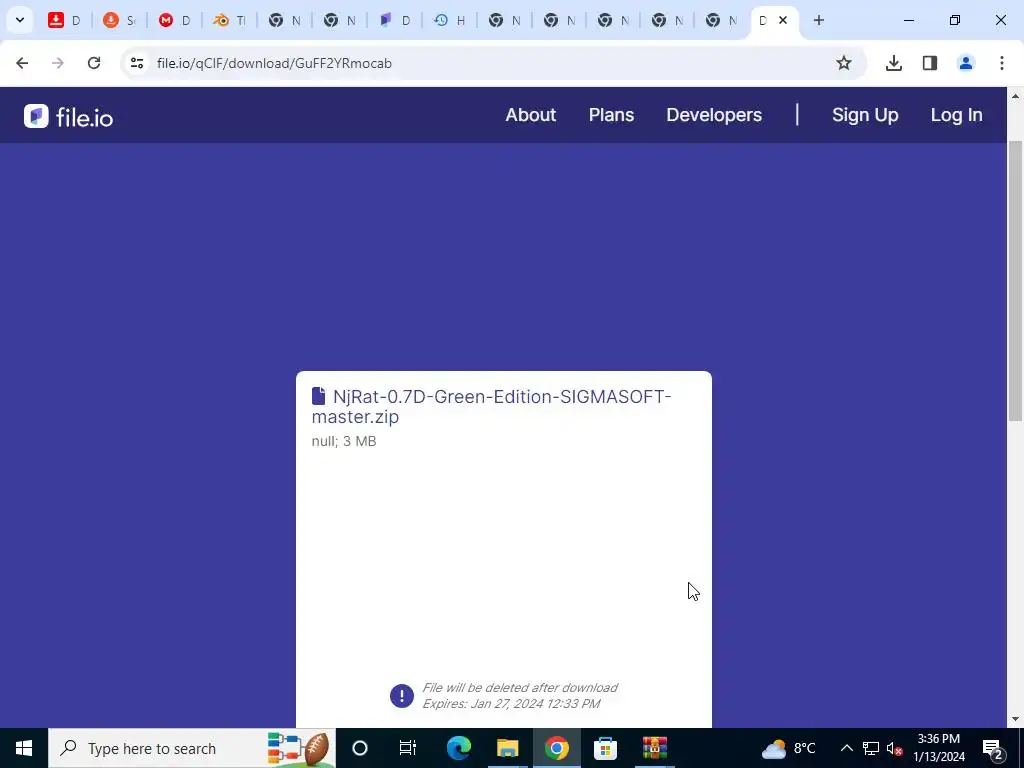Open WinRAR from taskbar
The height and width of the screenshot is (768, 1024).
coord(654,748)
